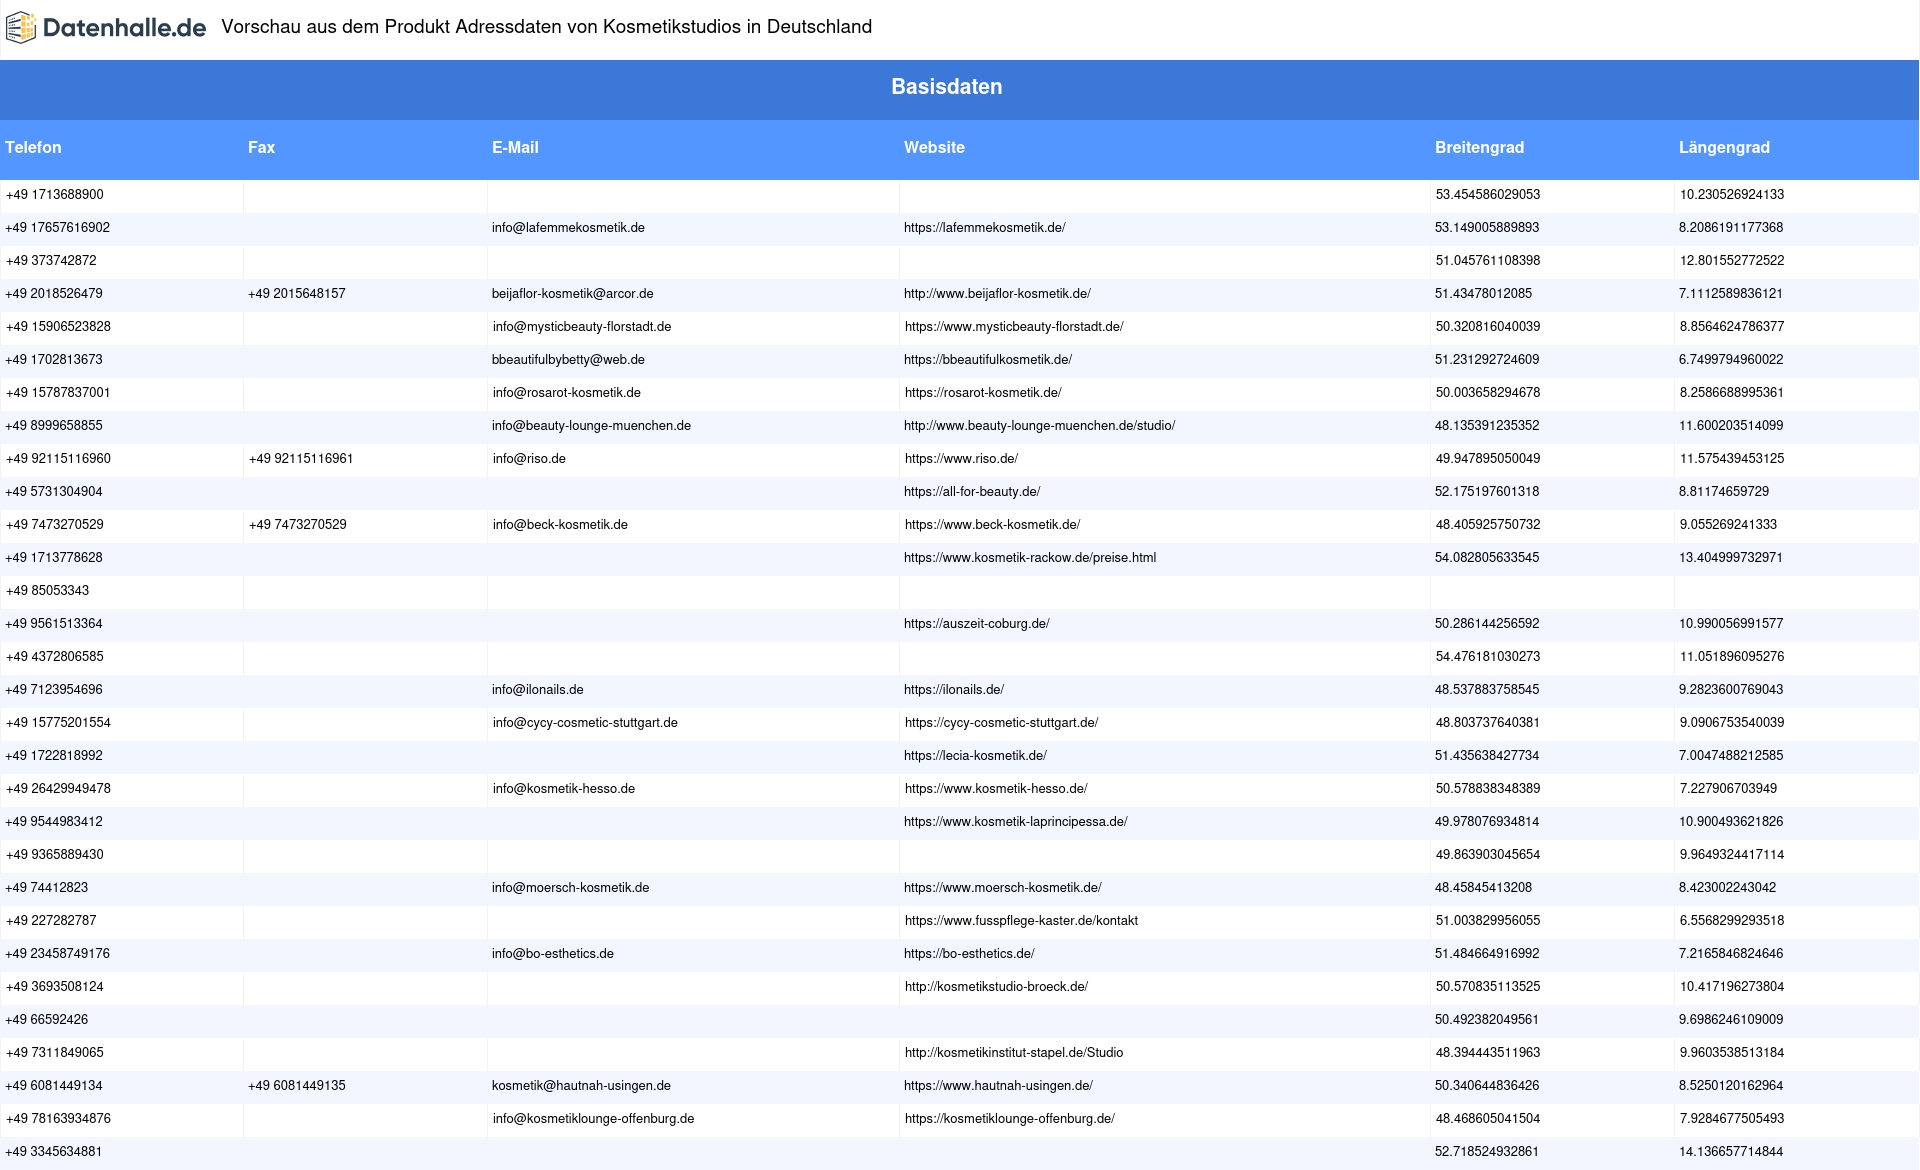Viewport: 1920px width, 1170px height.
Task: Open the bbeautifulkosmetik.de website link
Action: click(987, 360)
